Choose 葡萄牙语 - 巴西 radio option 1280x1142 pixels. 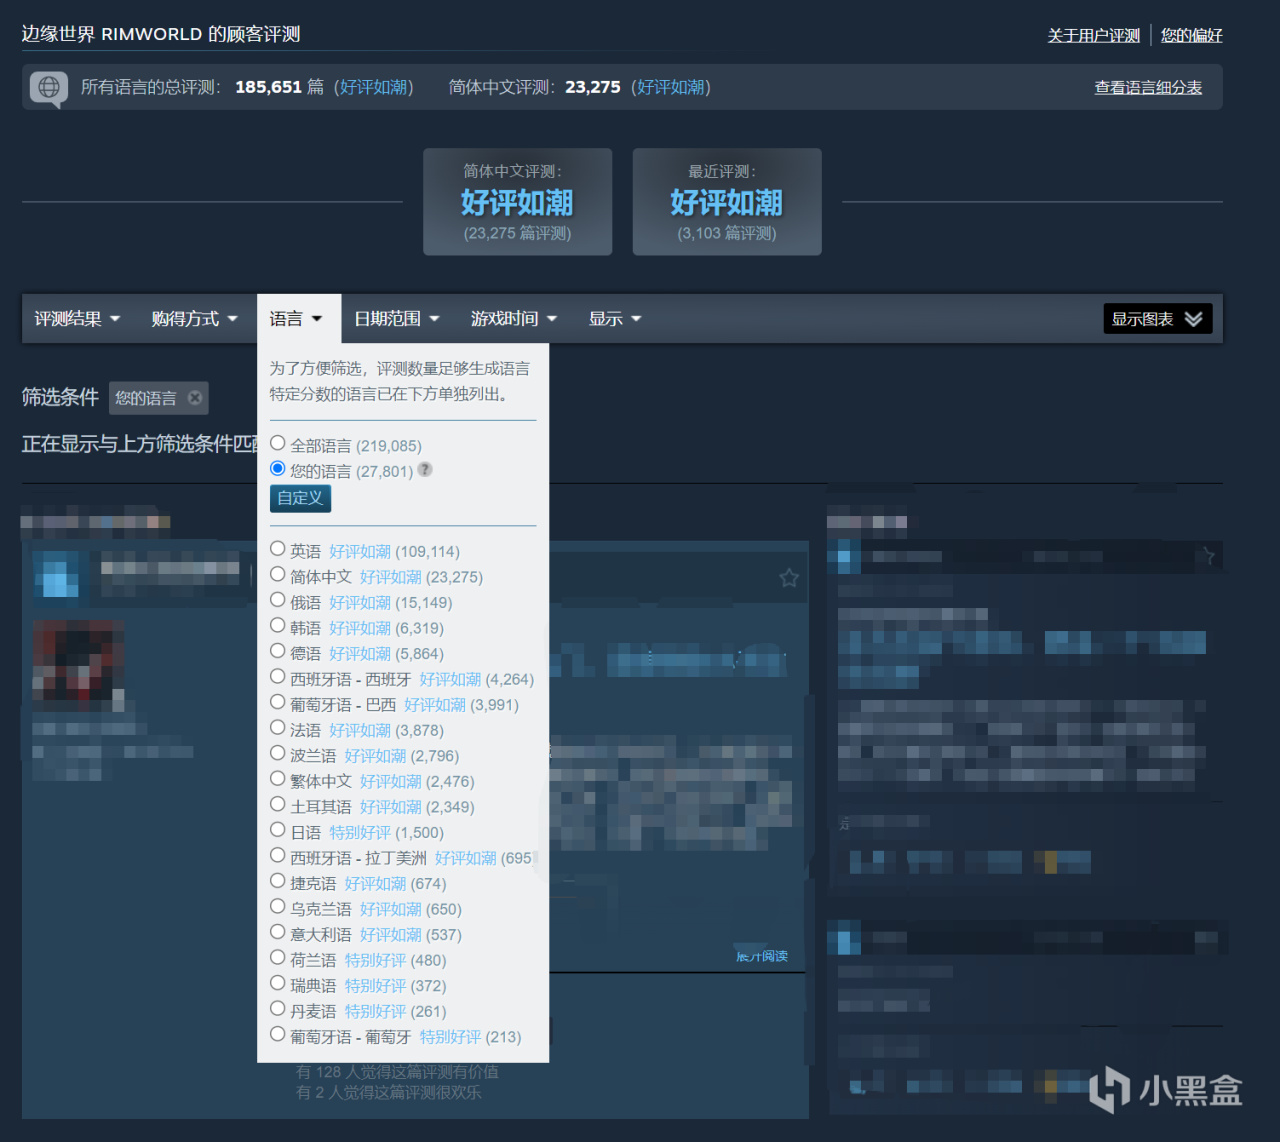(x=278, y=702)
